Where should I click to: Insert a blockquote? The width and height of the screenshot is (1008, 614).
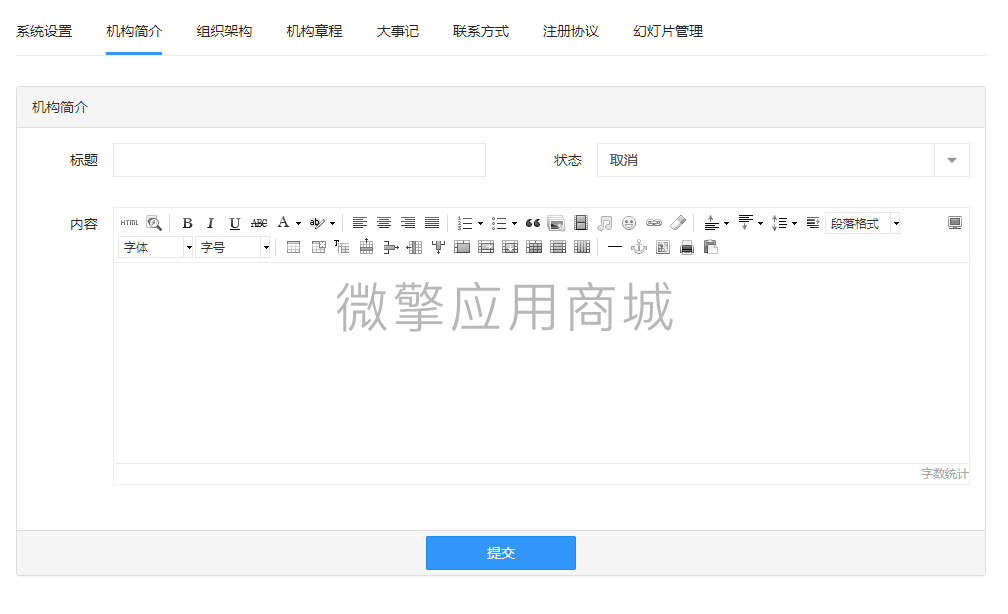click(x=533, y=223)
